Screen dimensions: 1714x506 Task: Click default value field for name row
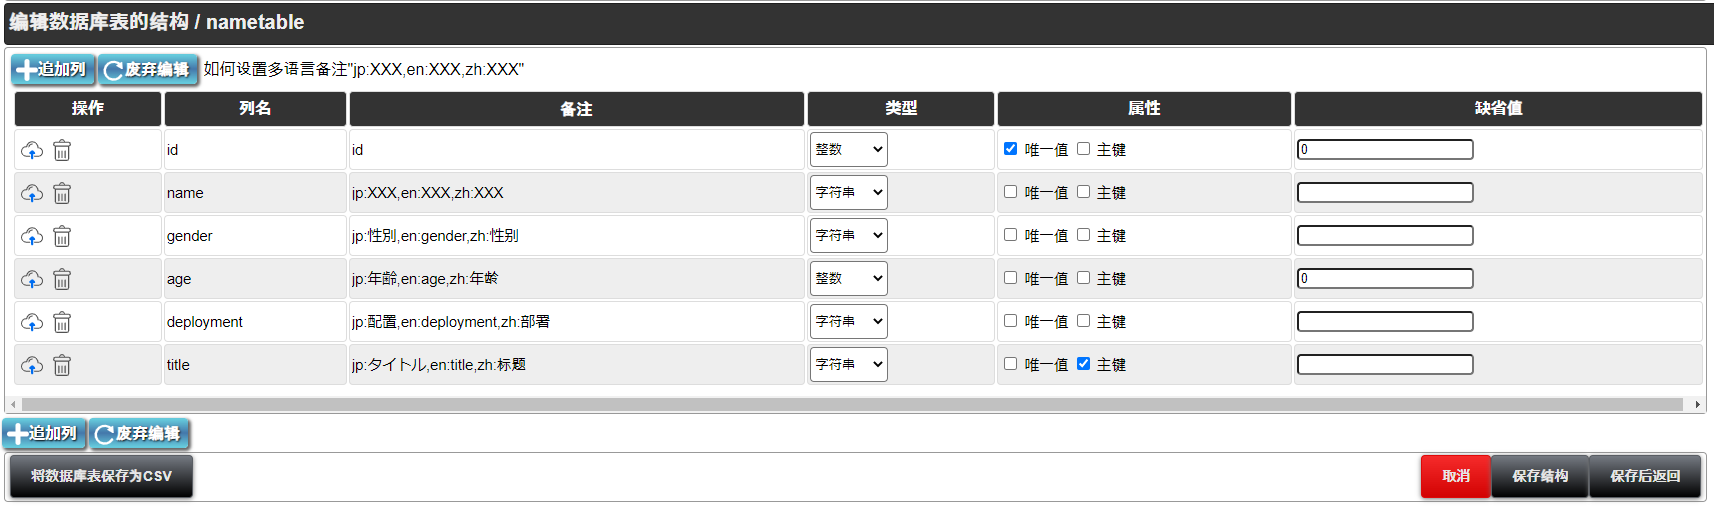[x=1385, y=193]
